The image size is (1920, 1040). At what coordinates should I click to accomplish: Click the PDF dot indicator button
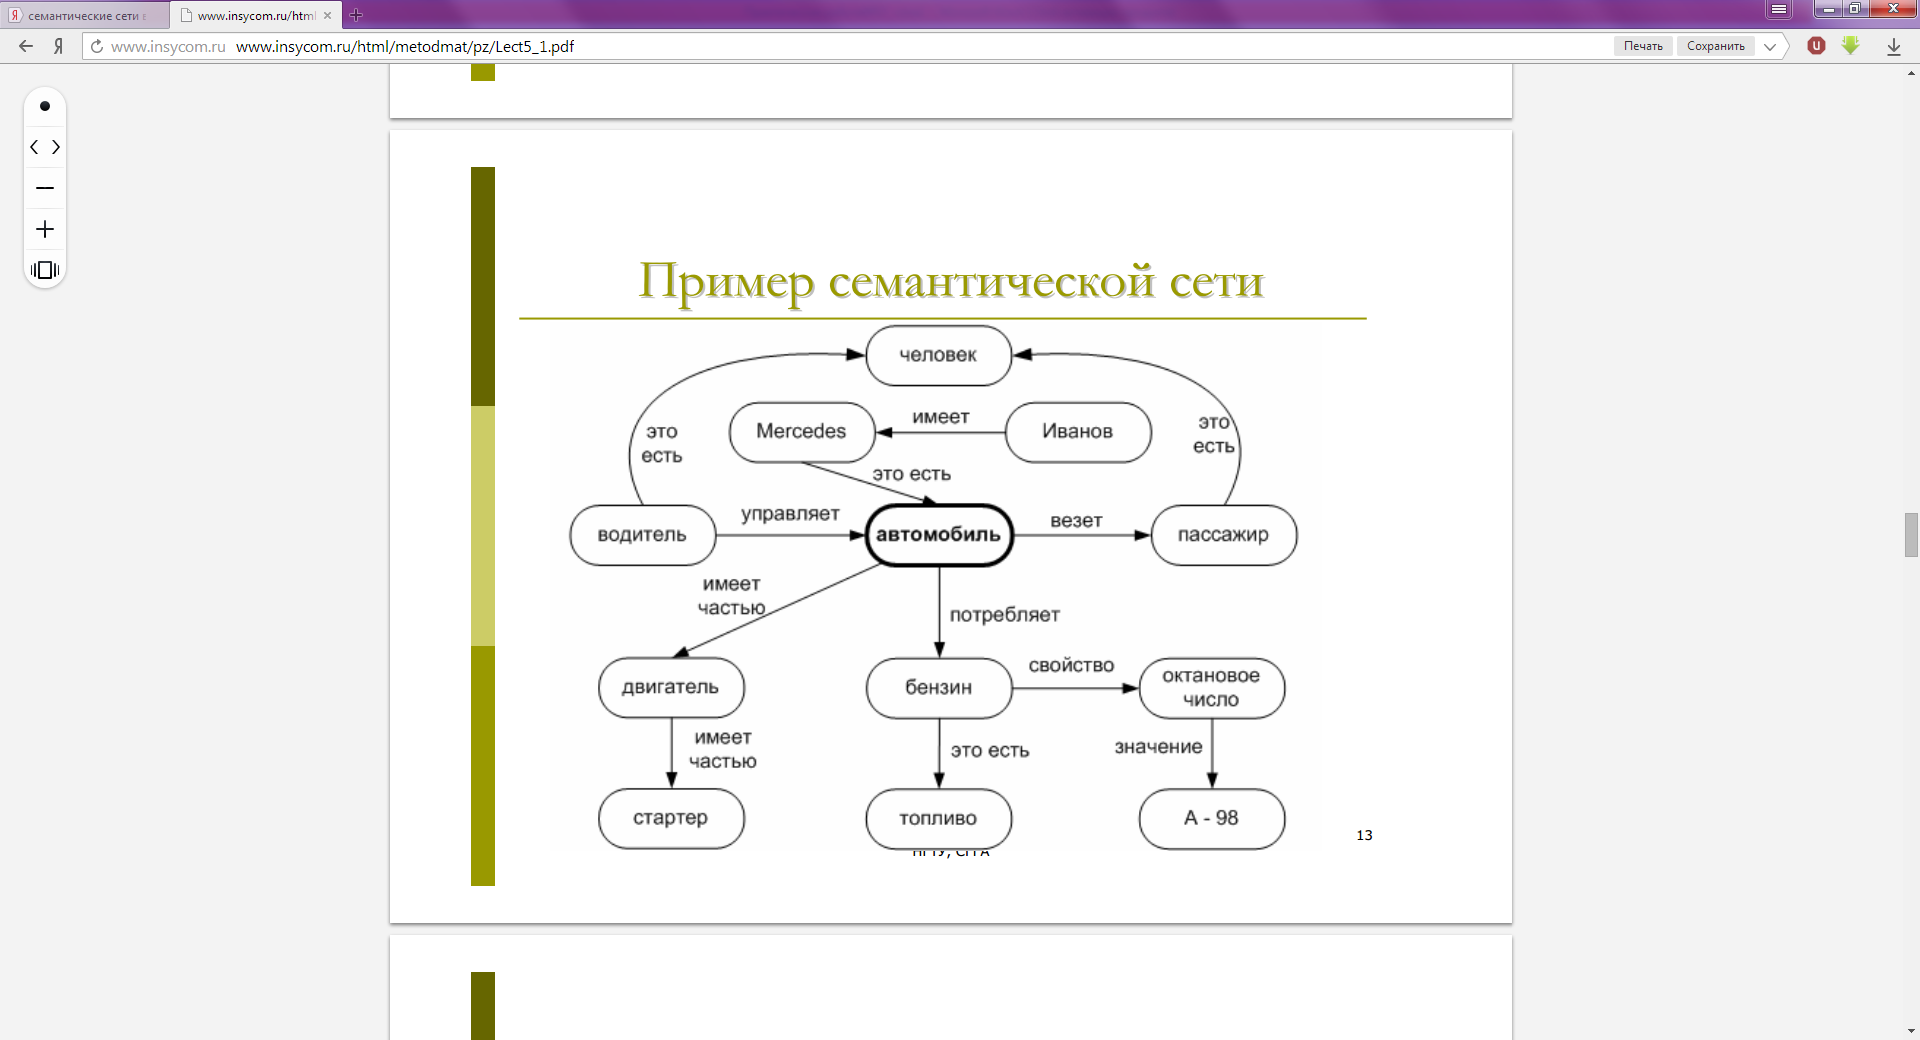pos(45,106)
